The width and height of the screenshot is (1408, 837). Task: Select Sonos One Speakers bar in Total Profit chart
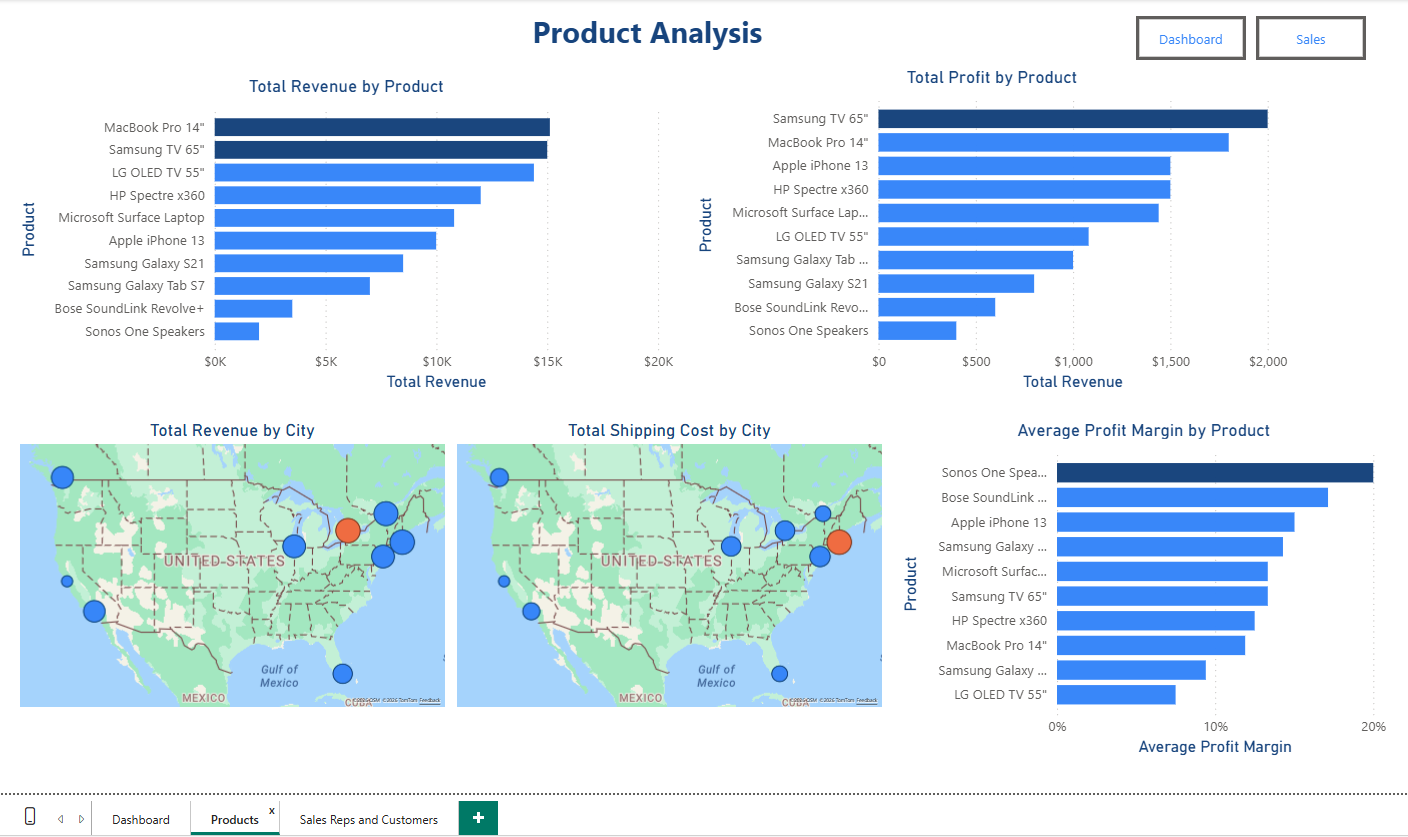pos(917,330)
